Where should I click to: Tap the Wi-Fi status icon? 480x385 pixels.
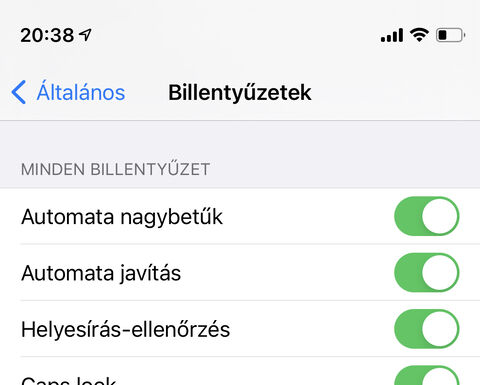[419, 35]
